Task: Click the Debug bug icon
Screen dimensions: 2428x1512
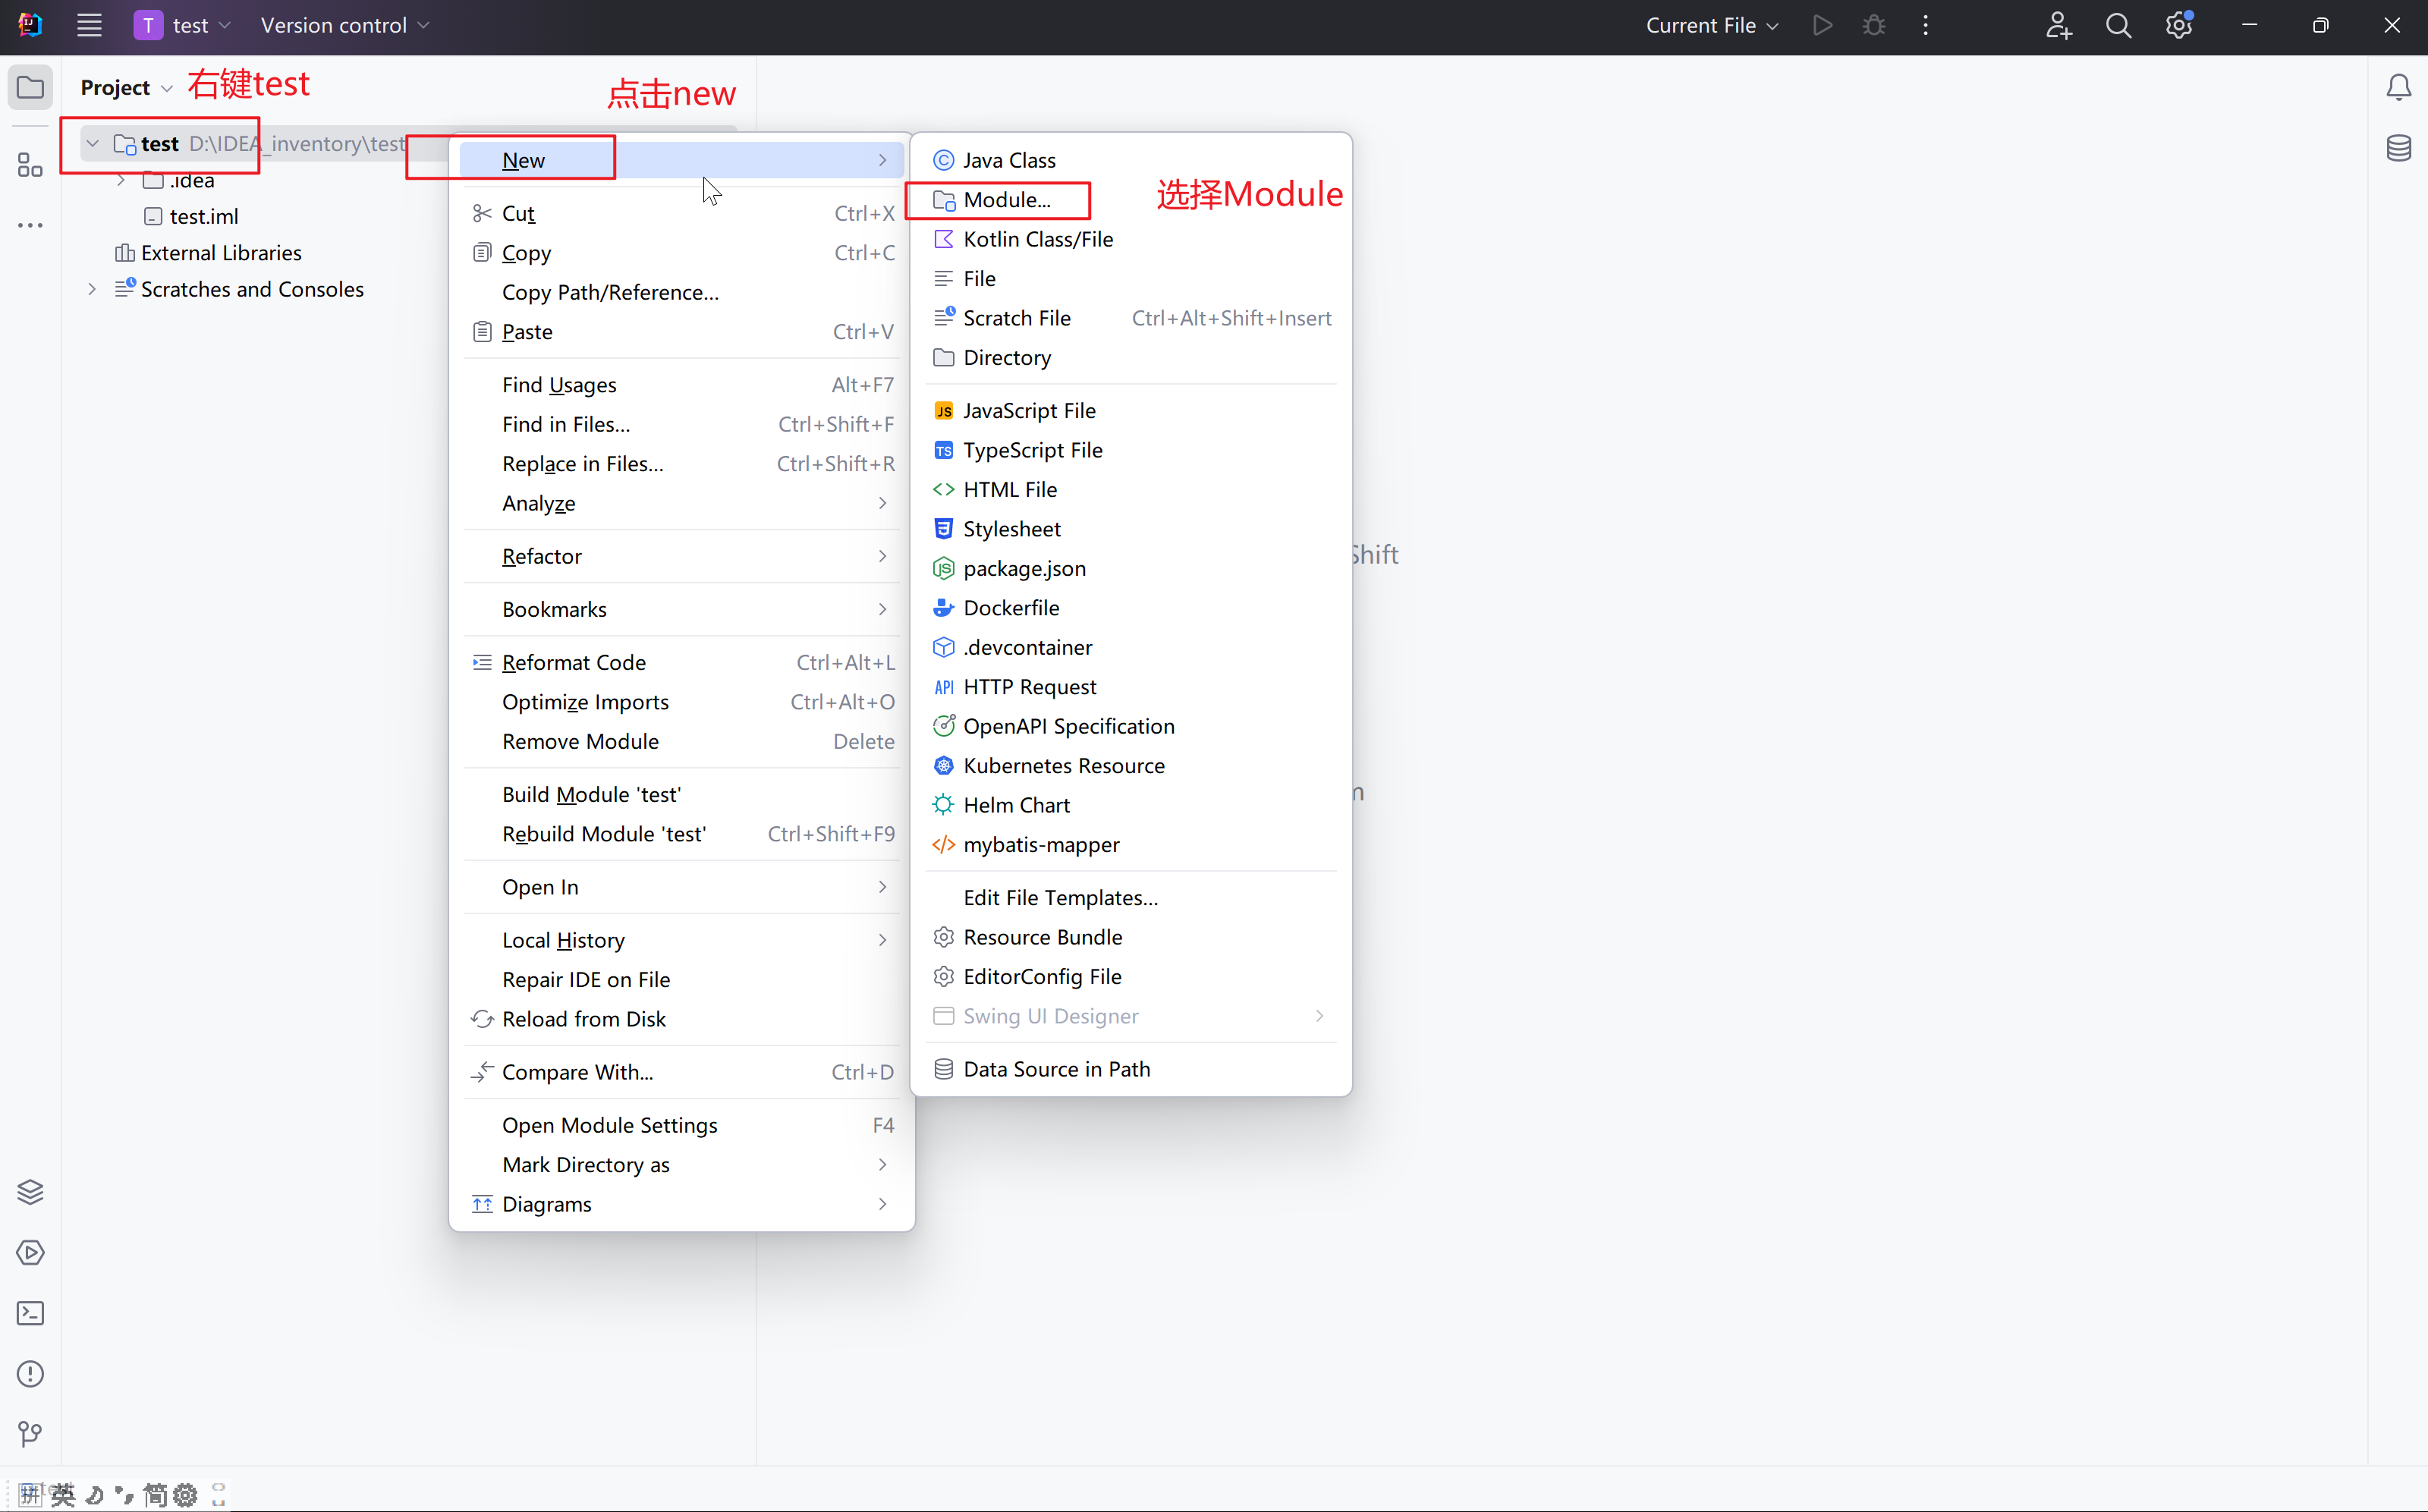Action: [x=1874, y=26]
